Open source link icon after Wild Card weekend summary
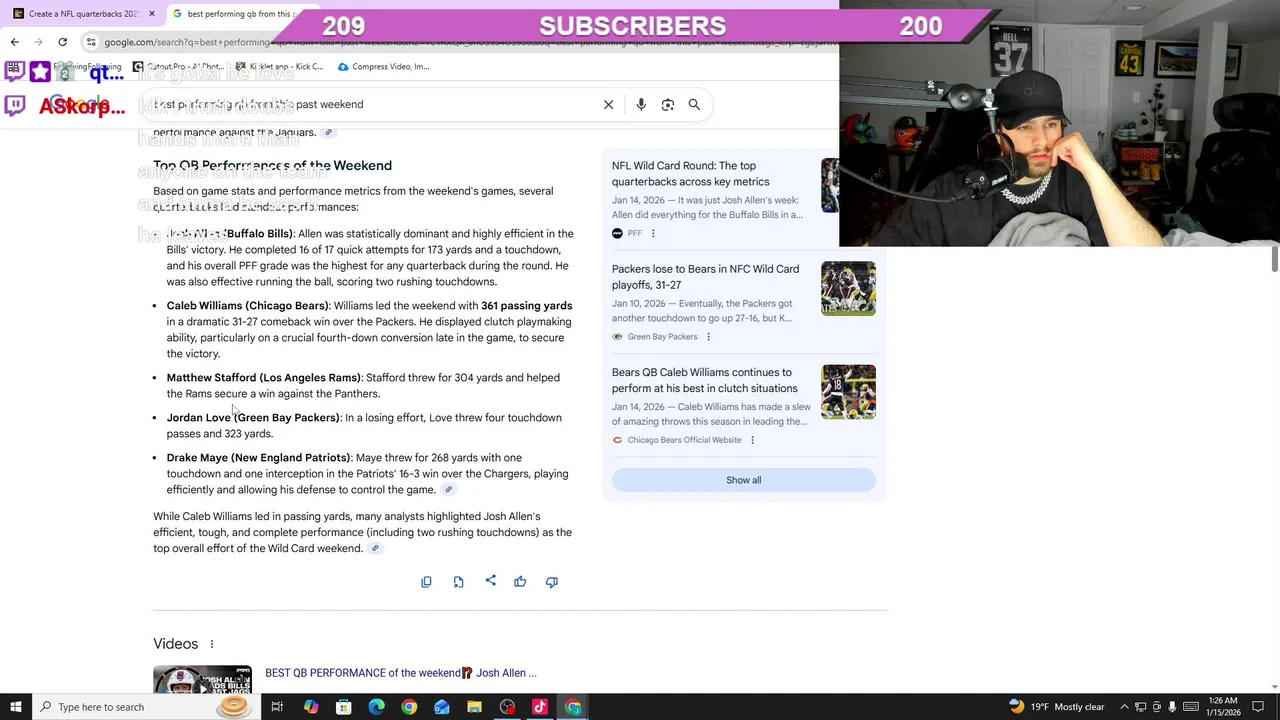Screen dimensions: 1280x720 (375, 548)
